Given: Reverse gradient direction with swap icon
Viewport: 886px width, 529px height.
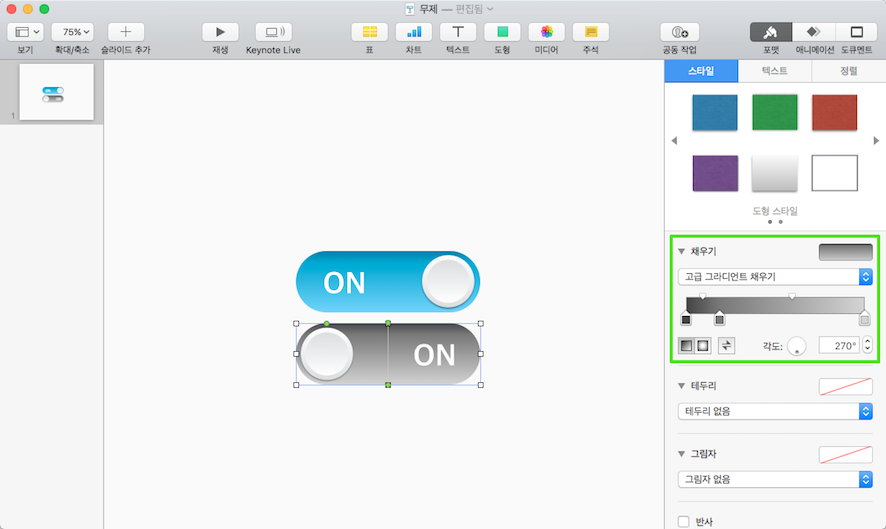Looking at the screenshot, I should coord(727,345).
